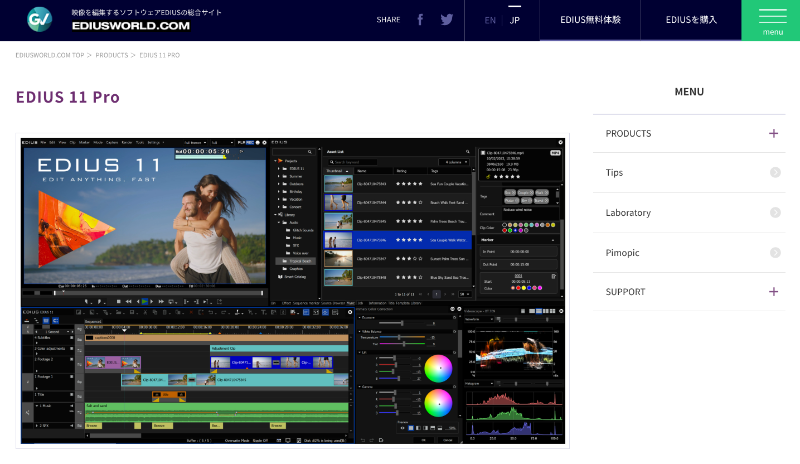Switch site language to EN
Viewport: 800px width, 464px height.
[x=490, y=20]
